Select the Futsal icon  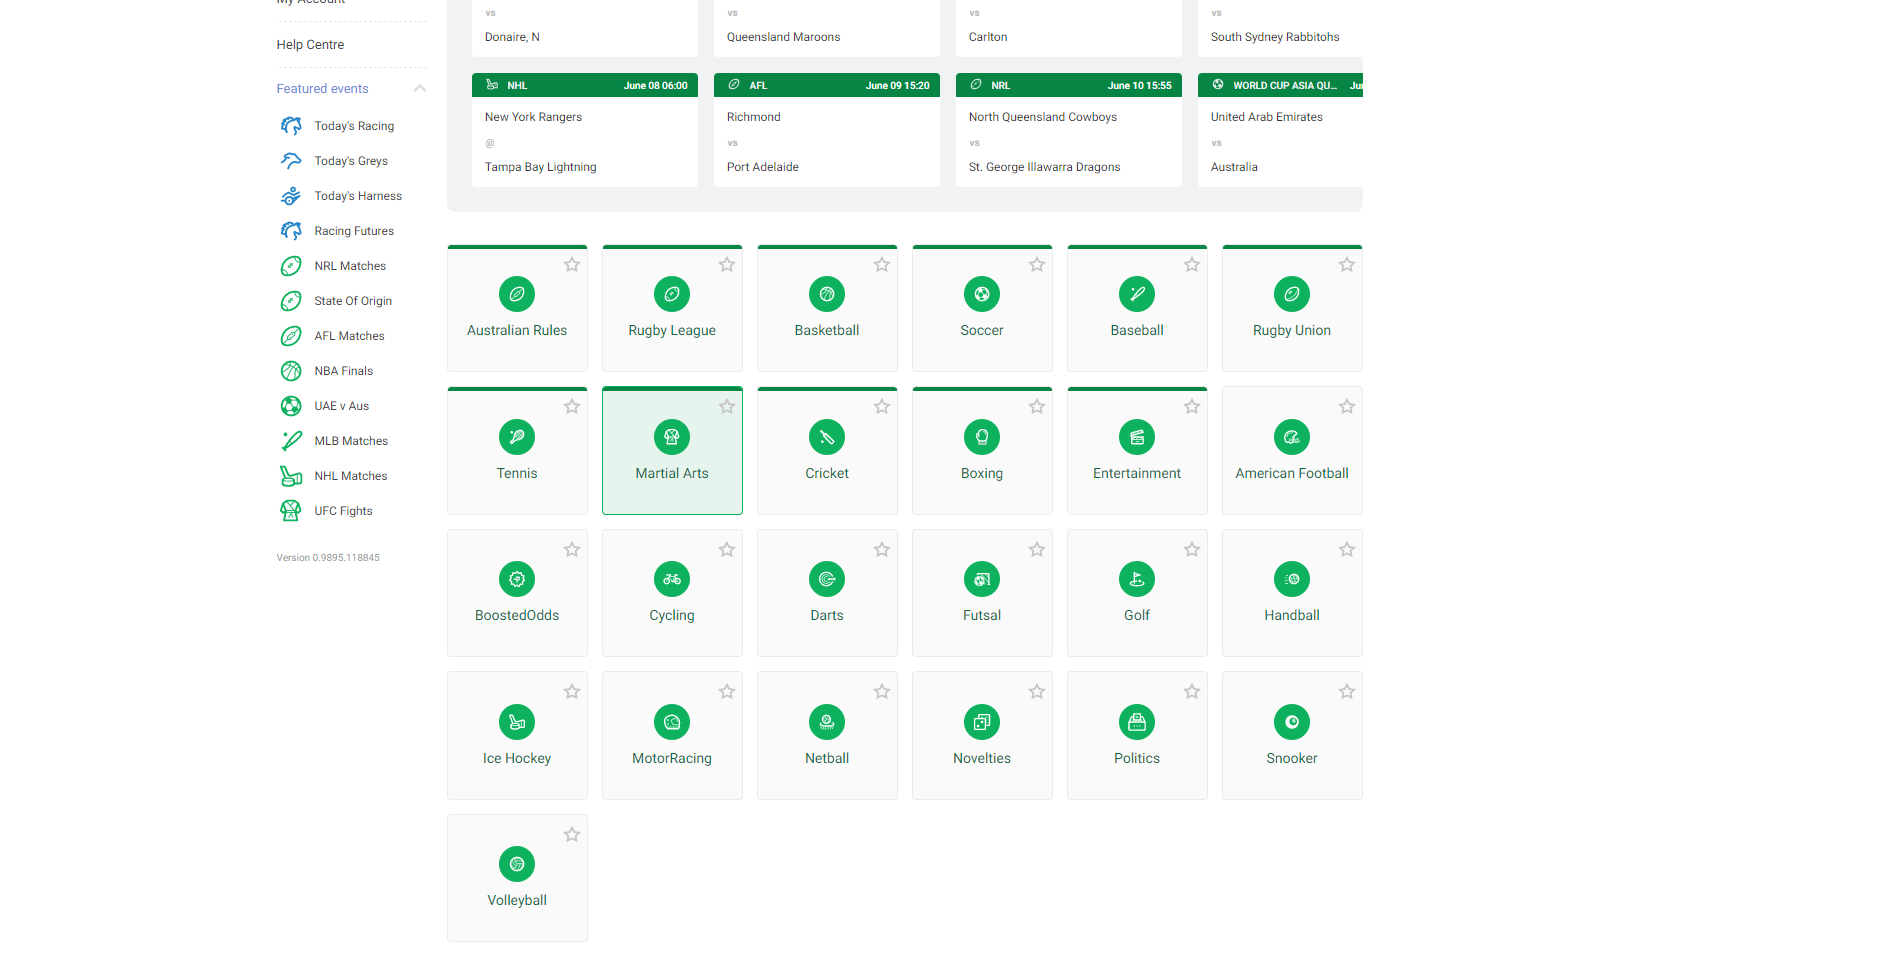(982, 579)
